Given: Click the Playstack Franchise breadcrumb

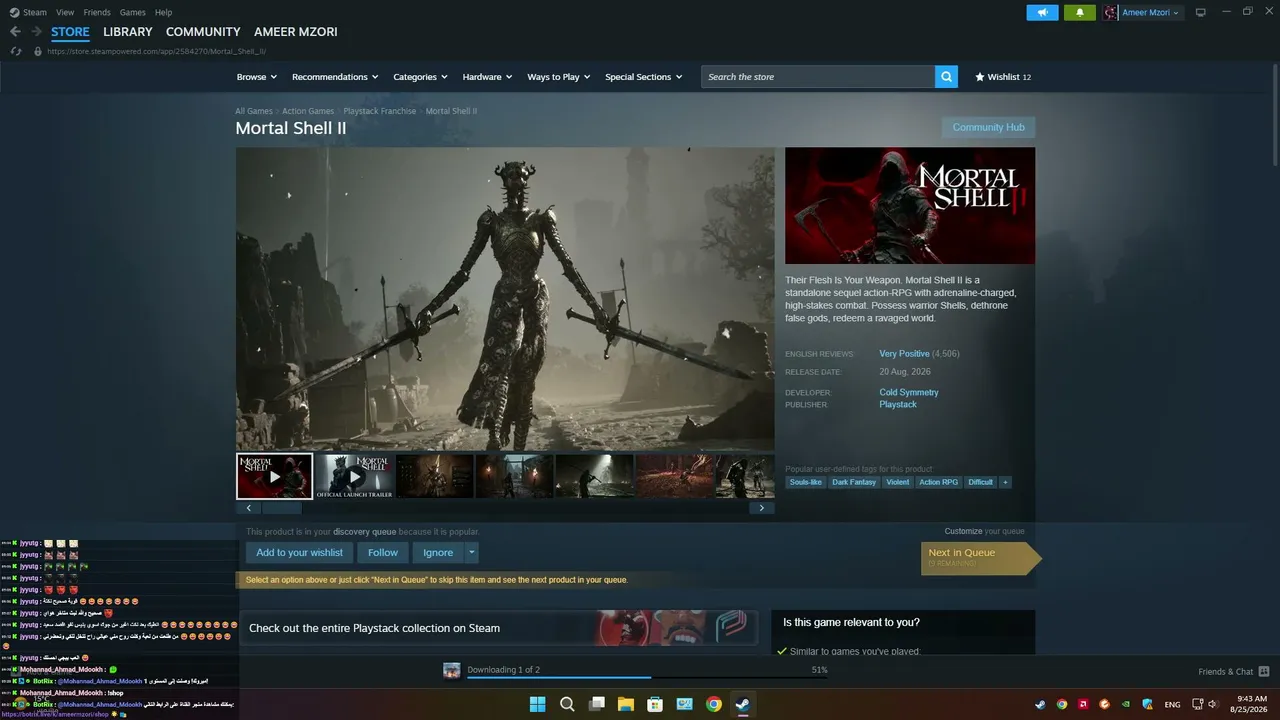Looking at the screenshot, I should (380, 111).
